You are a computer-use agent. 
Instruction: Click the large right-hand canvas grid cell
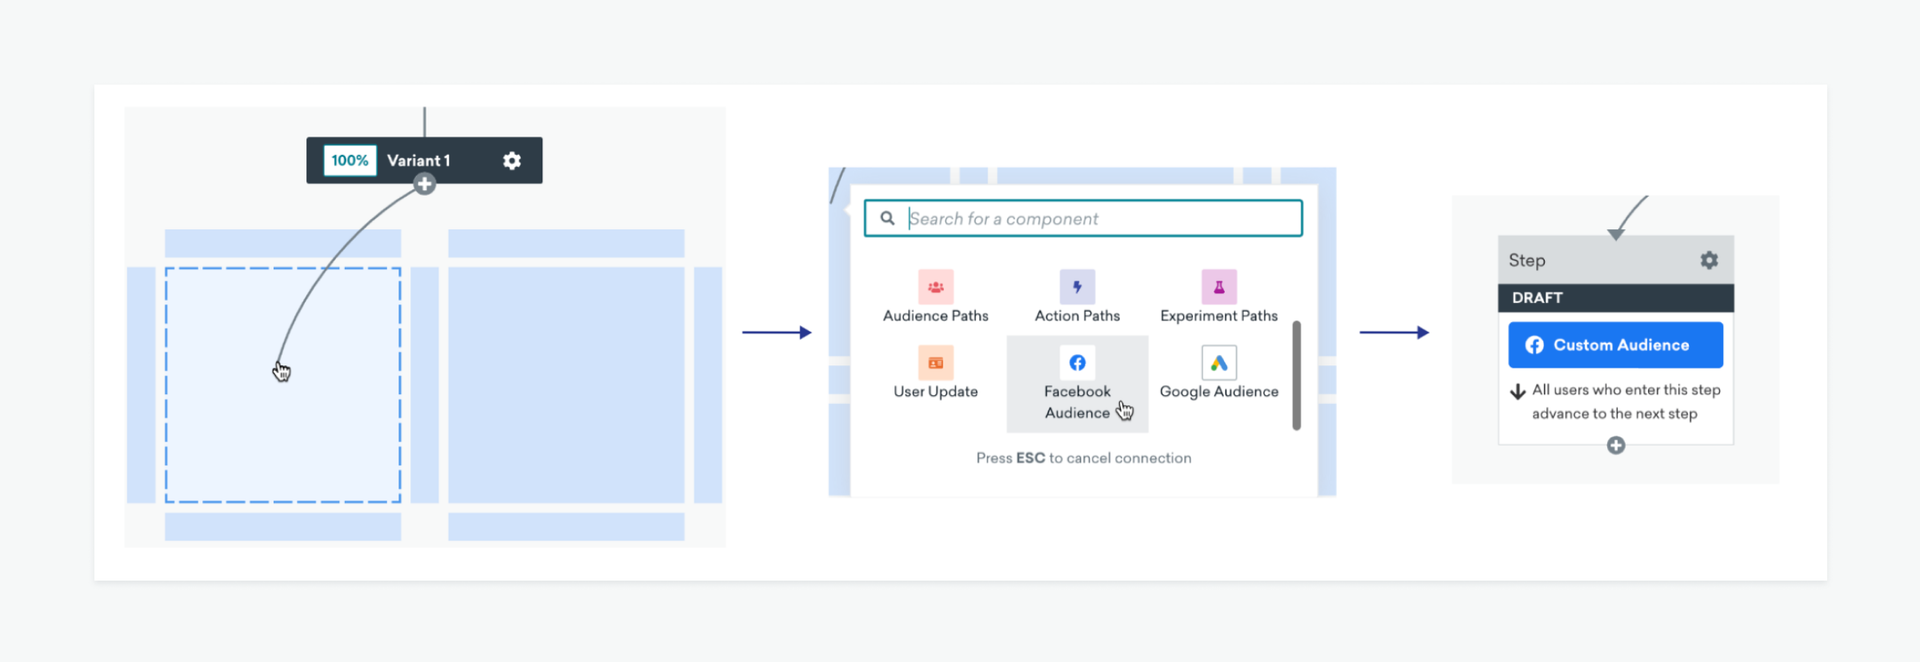[x=566, y=385]
